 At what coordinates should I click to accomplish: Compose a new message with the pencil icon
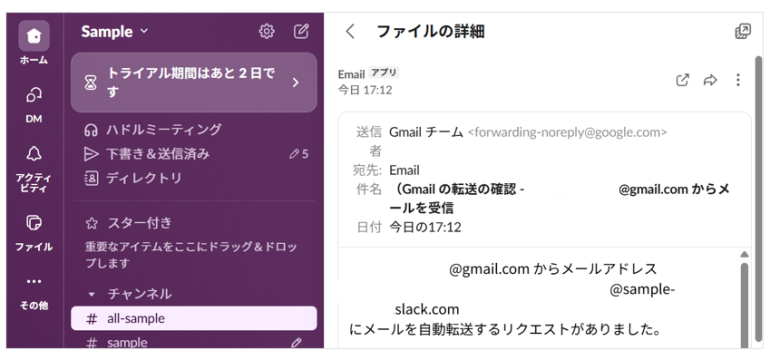click(301, 32)
